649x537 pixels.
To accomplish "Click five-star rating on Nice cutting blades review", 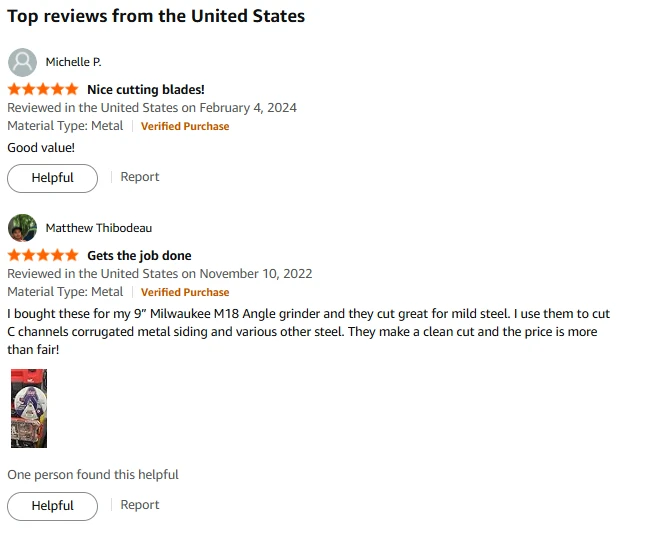I will click(x=43, y=89).
